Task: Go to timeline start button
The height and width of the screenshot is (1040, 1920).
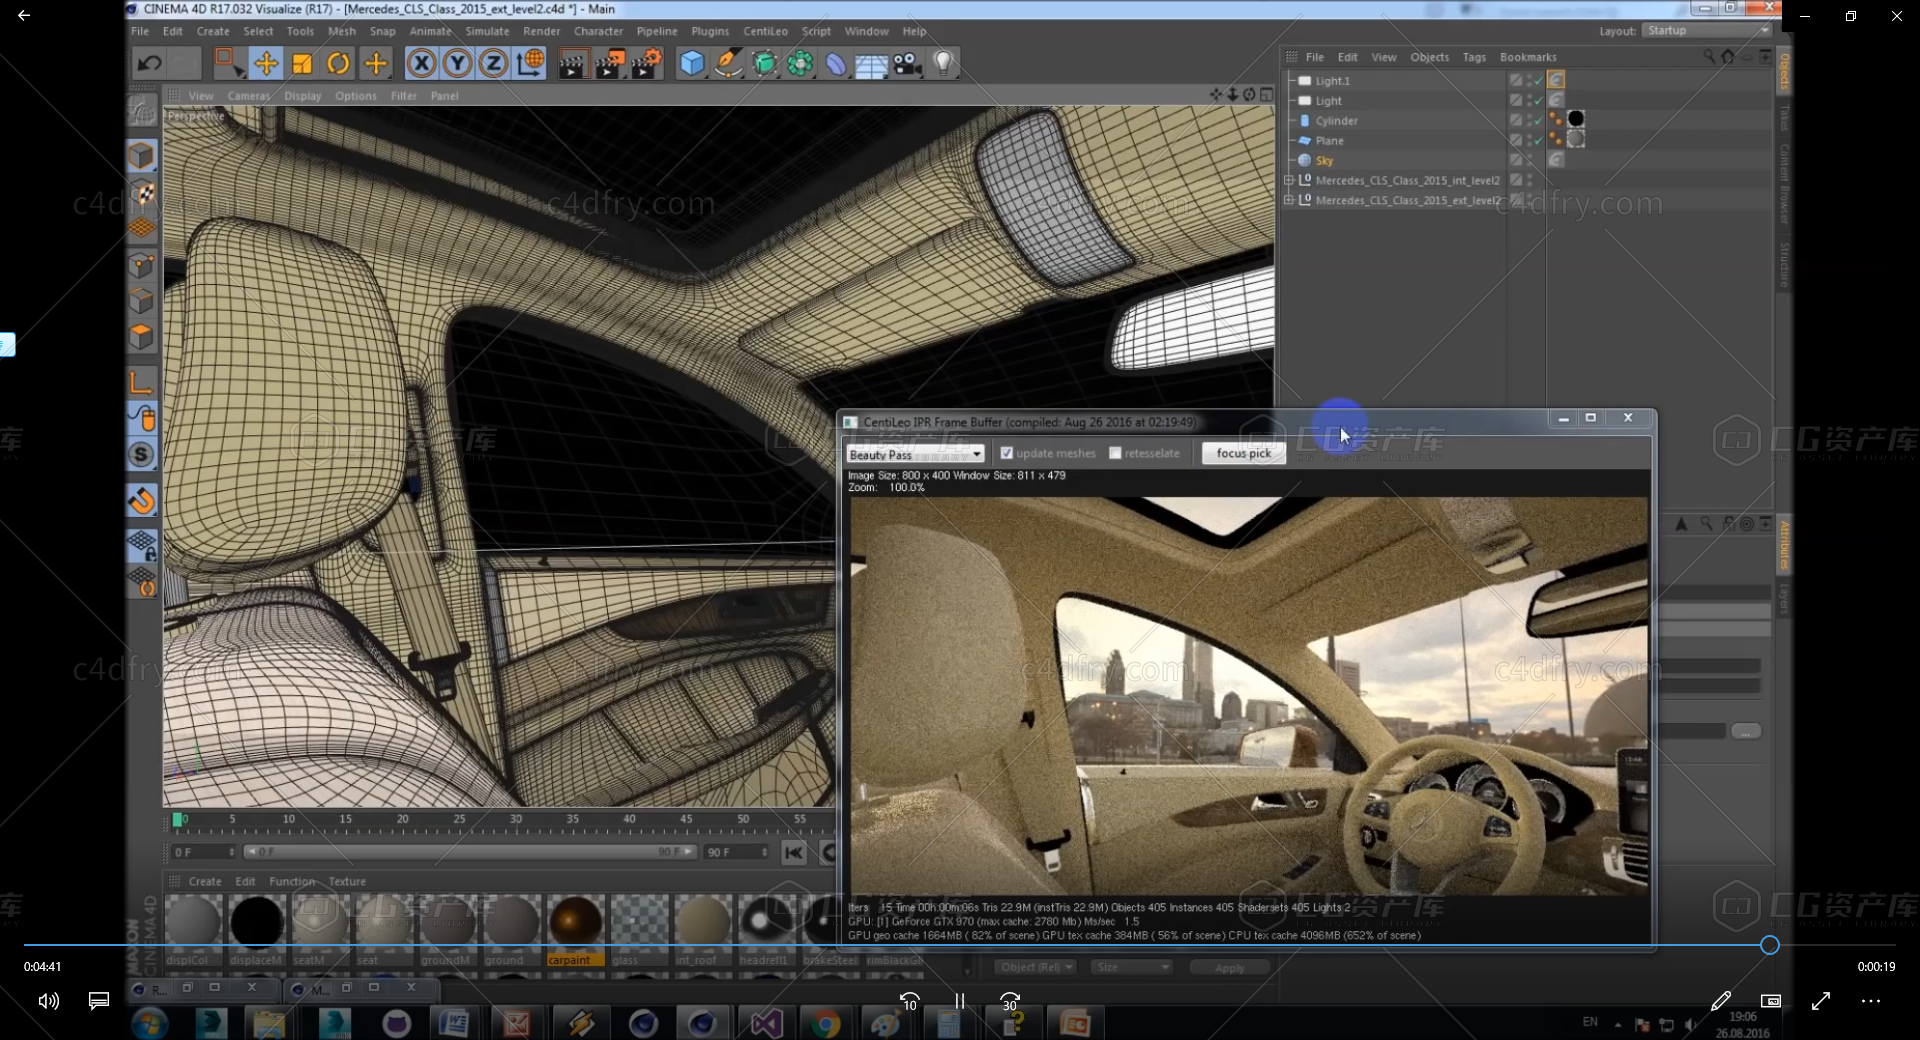Action: click(794, 852)
